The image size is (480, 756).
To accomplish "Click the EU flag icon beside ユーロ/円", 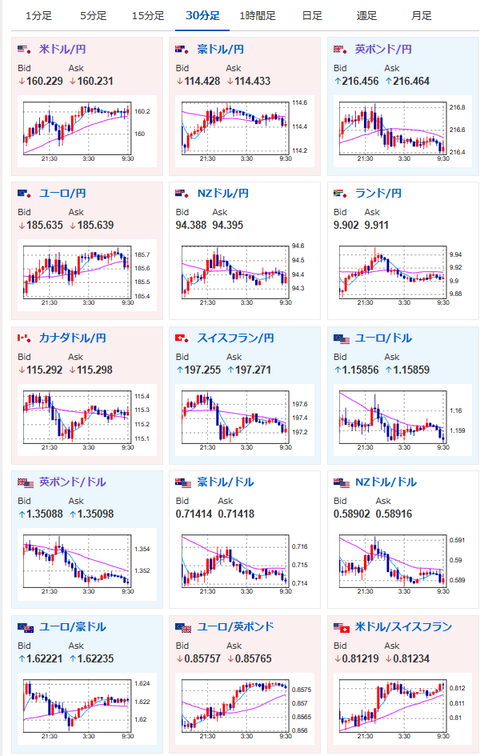I will point(25,193).
